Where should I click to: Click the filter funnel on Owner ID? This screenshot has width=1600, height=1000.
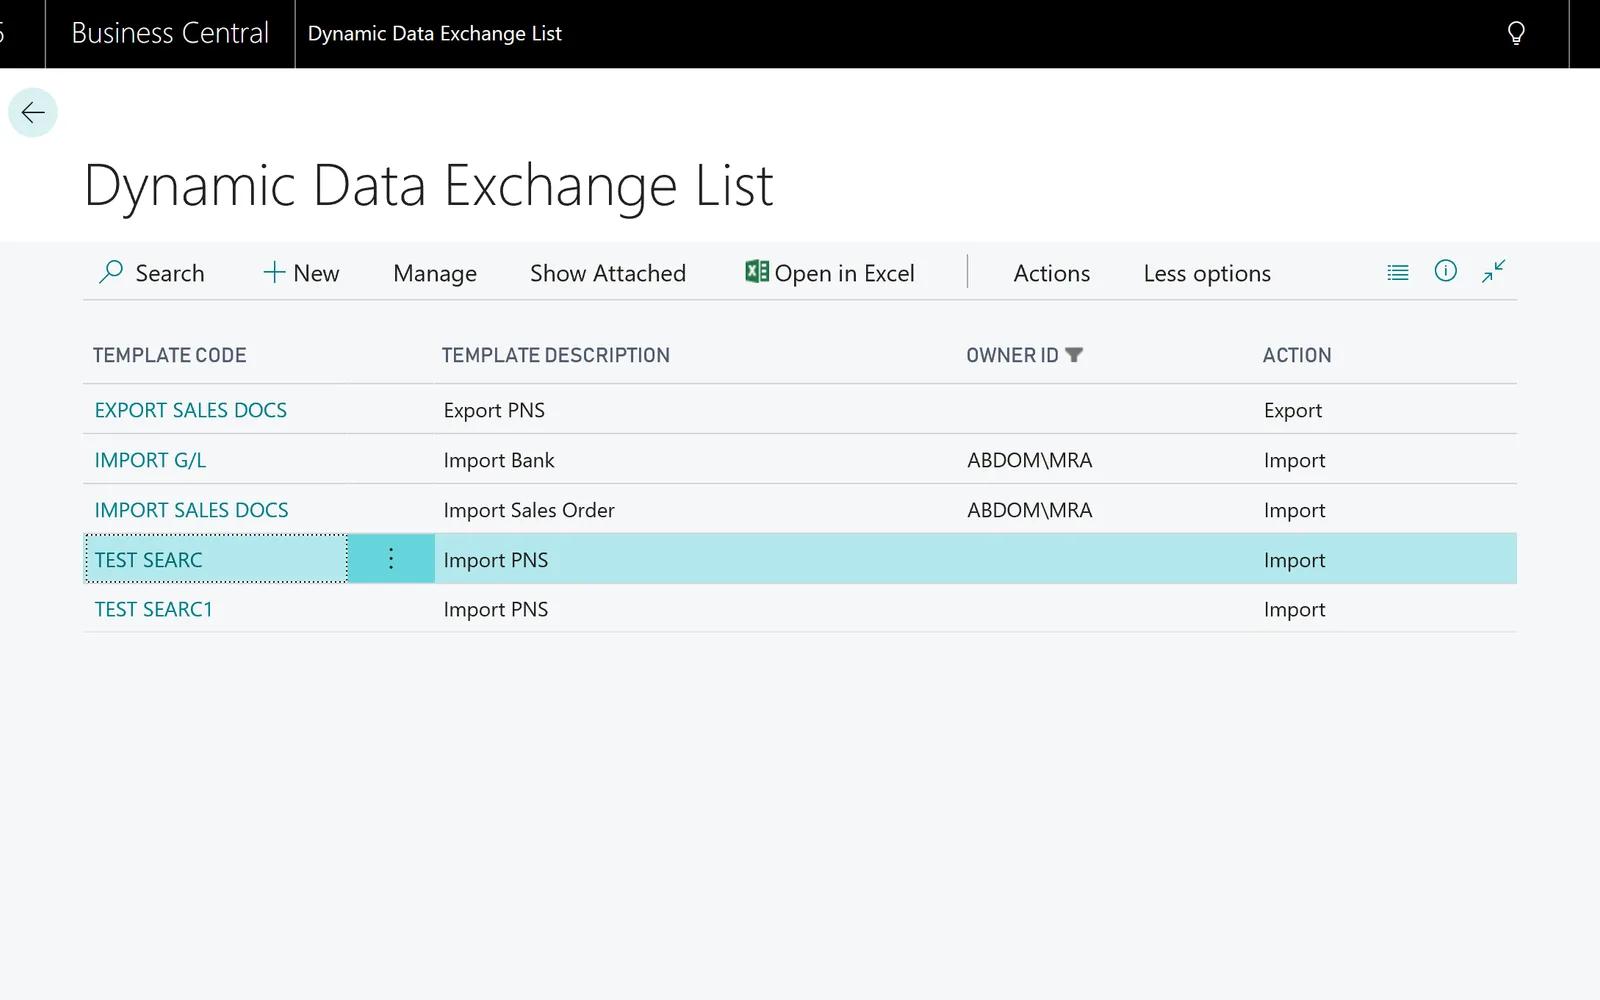1074,355
